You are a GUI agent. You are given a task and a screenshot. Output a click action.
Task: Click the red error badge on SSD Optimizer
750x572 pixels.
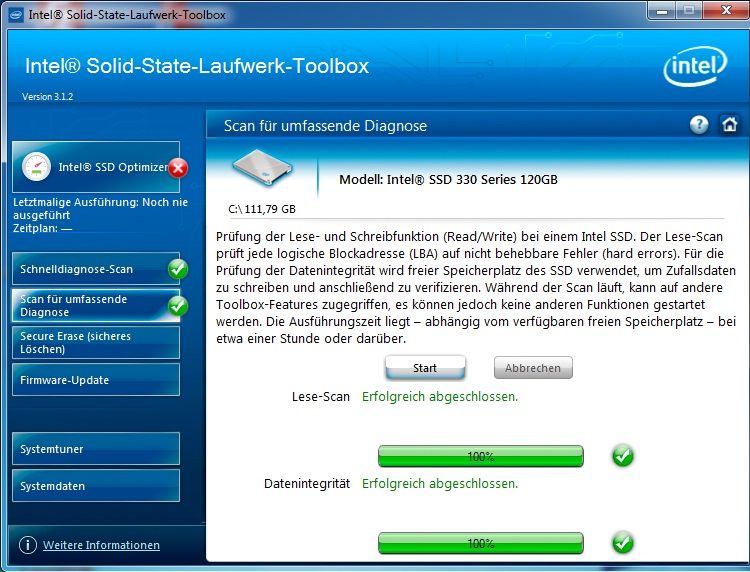coord(178,168)
